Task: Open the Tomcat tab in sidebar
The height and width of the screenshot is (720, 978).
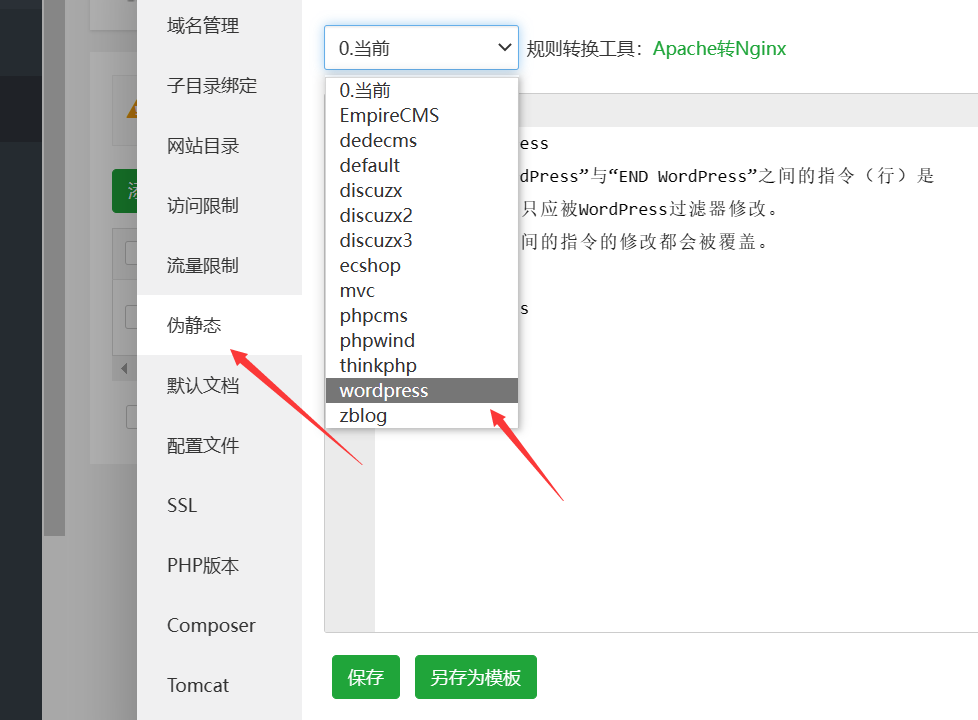Action: (x=198, y=685)
